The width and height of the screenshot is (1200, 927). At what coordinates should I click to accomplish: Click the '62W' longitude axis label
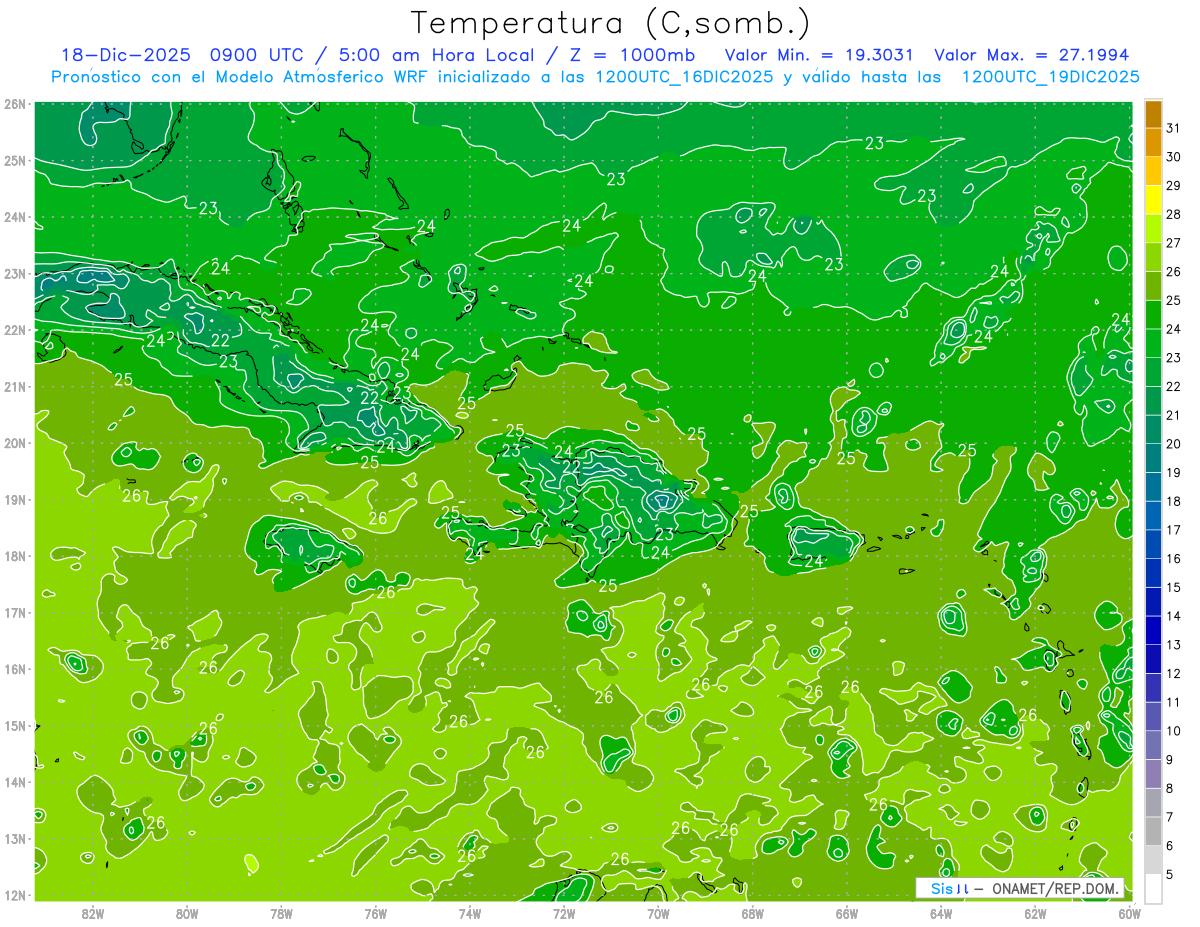pos(1035,913)
